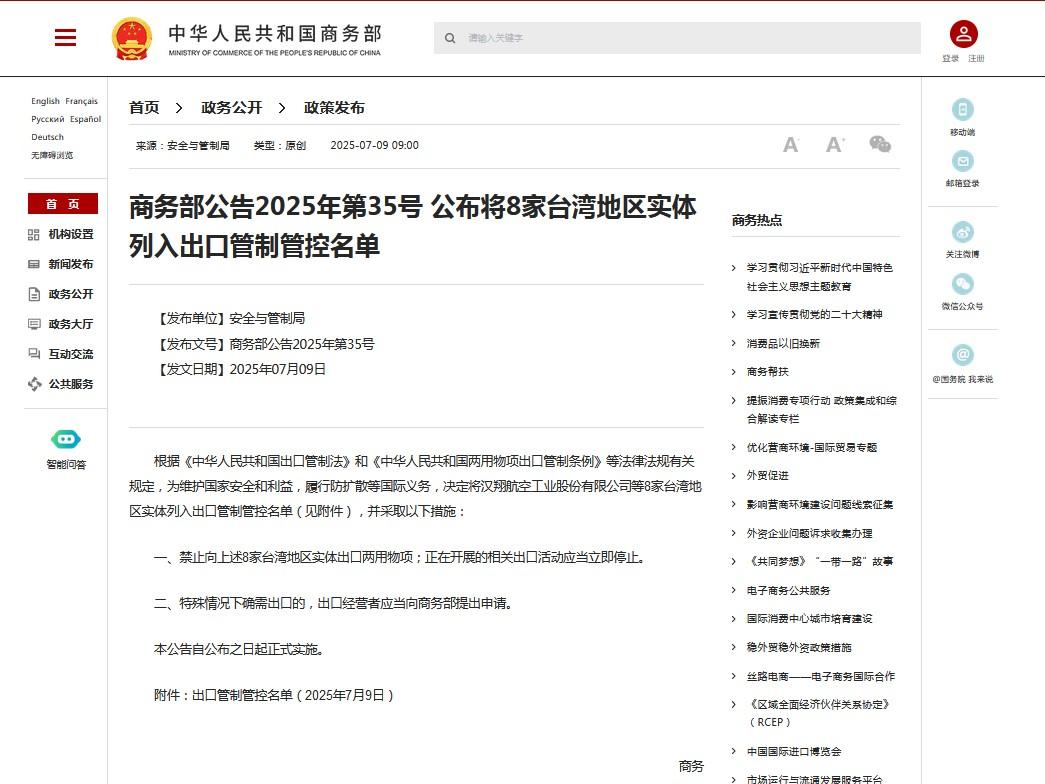This screenshot has width=1045, height=784.
Task: Open the smart Q&A (智能问答) robot icon
Action: [x=66, y=439]
